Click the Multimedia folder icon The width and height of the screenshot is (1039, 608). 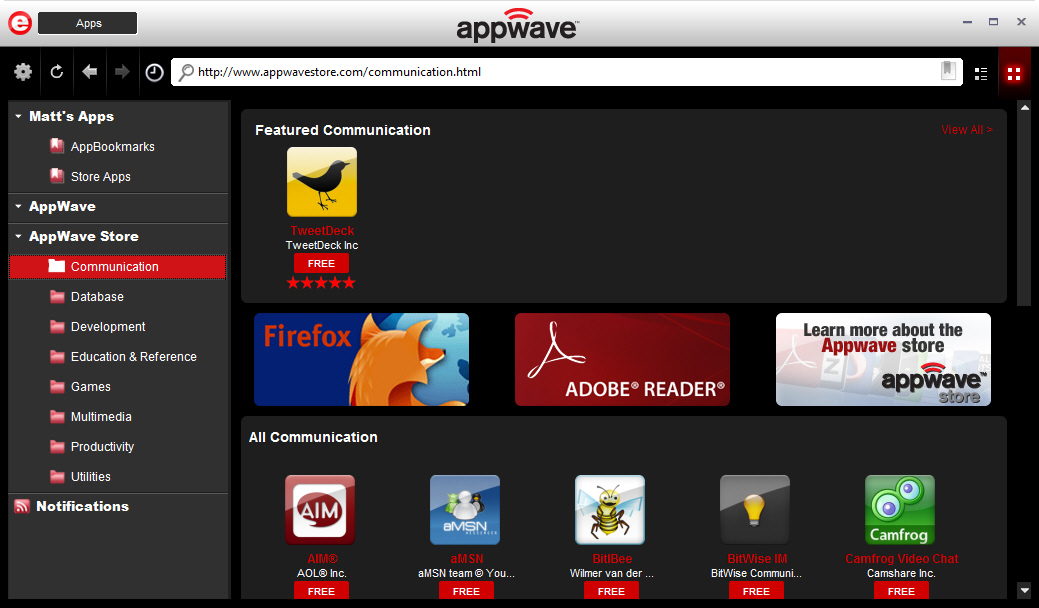58,416
